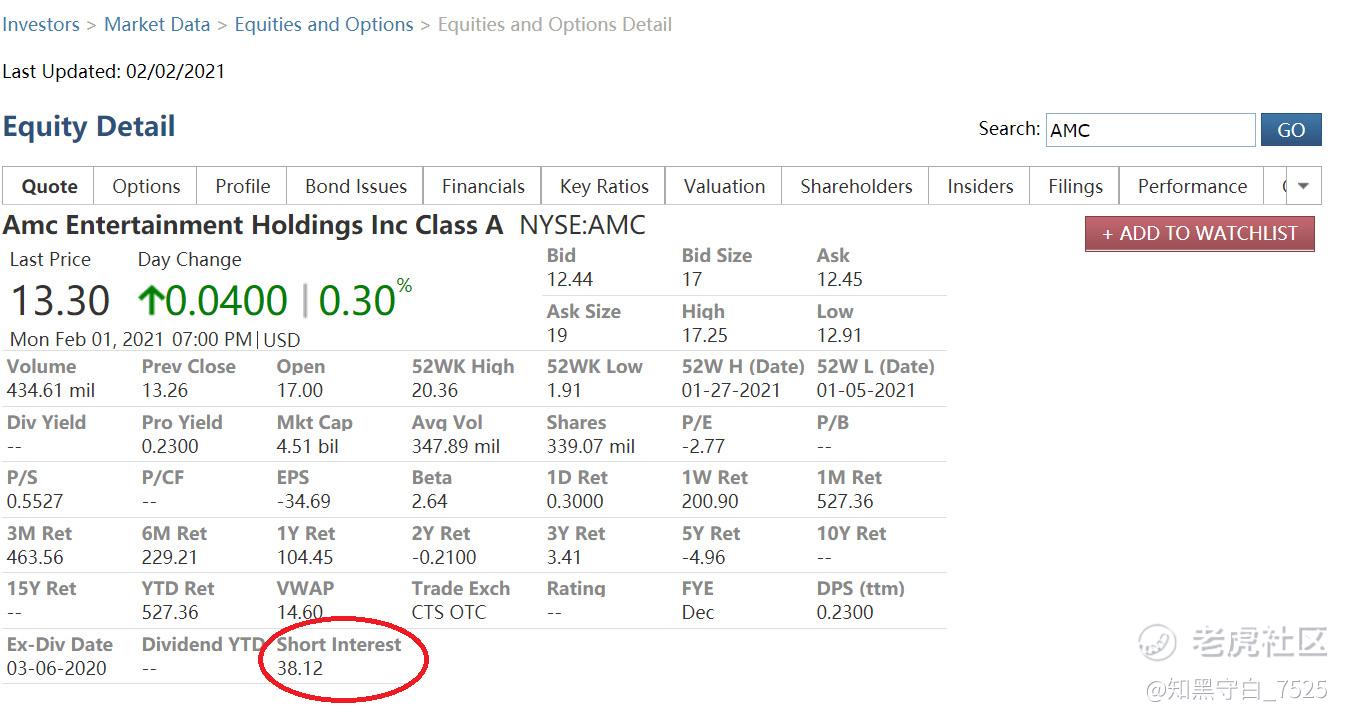Click the GO search button
This screenshot has width=1354, height=720.
click(1291, 130)
